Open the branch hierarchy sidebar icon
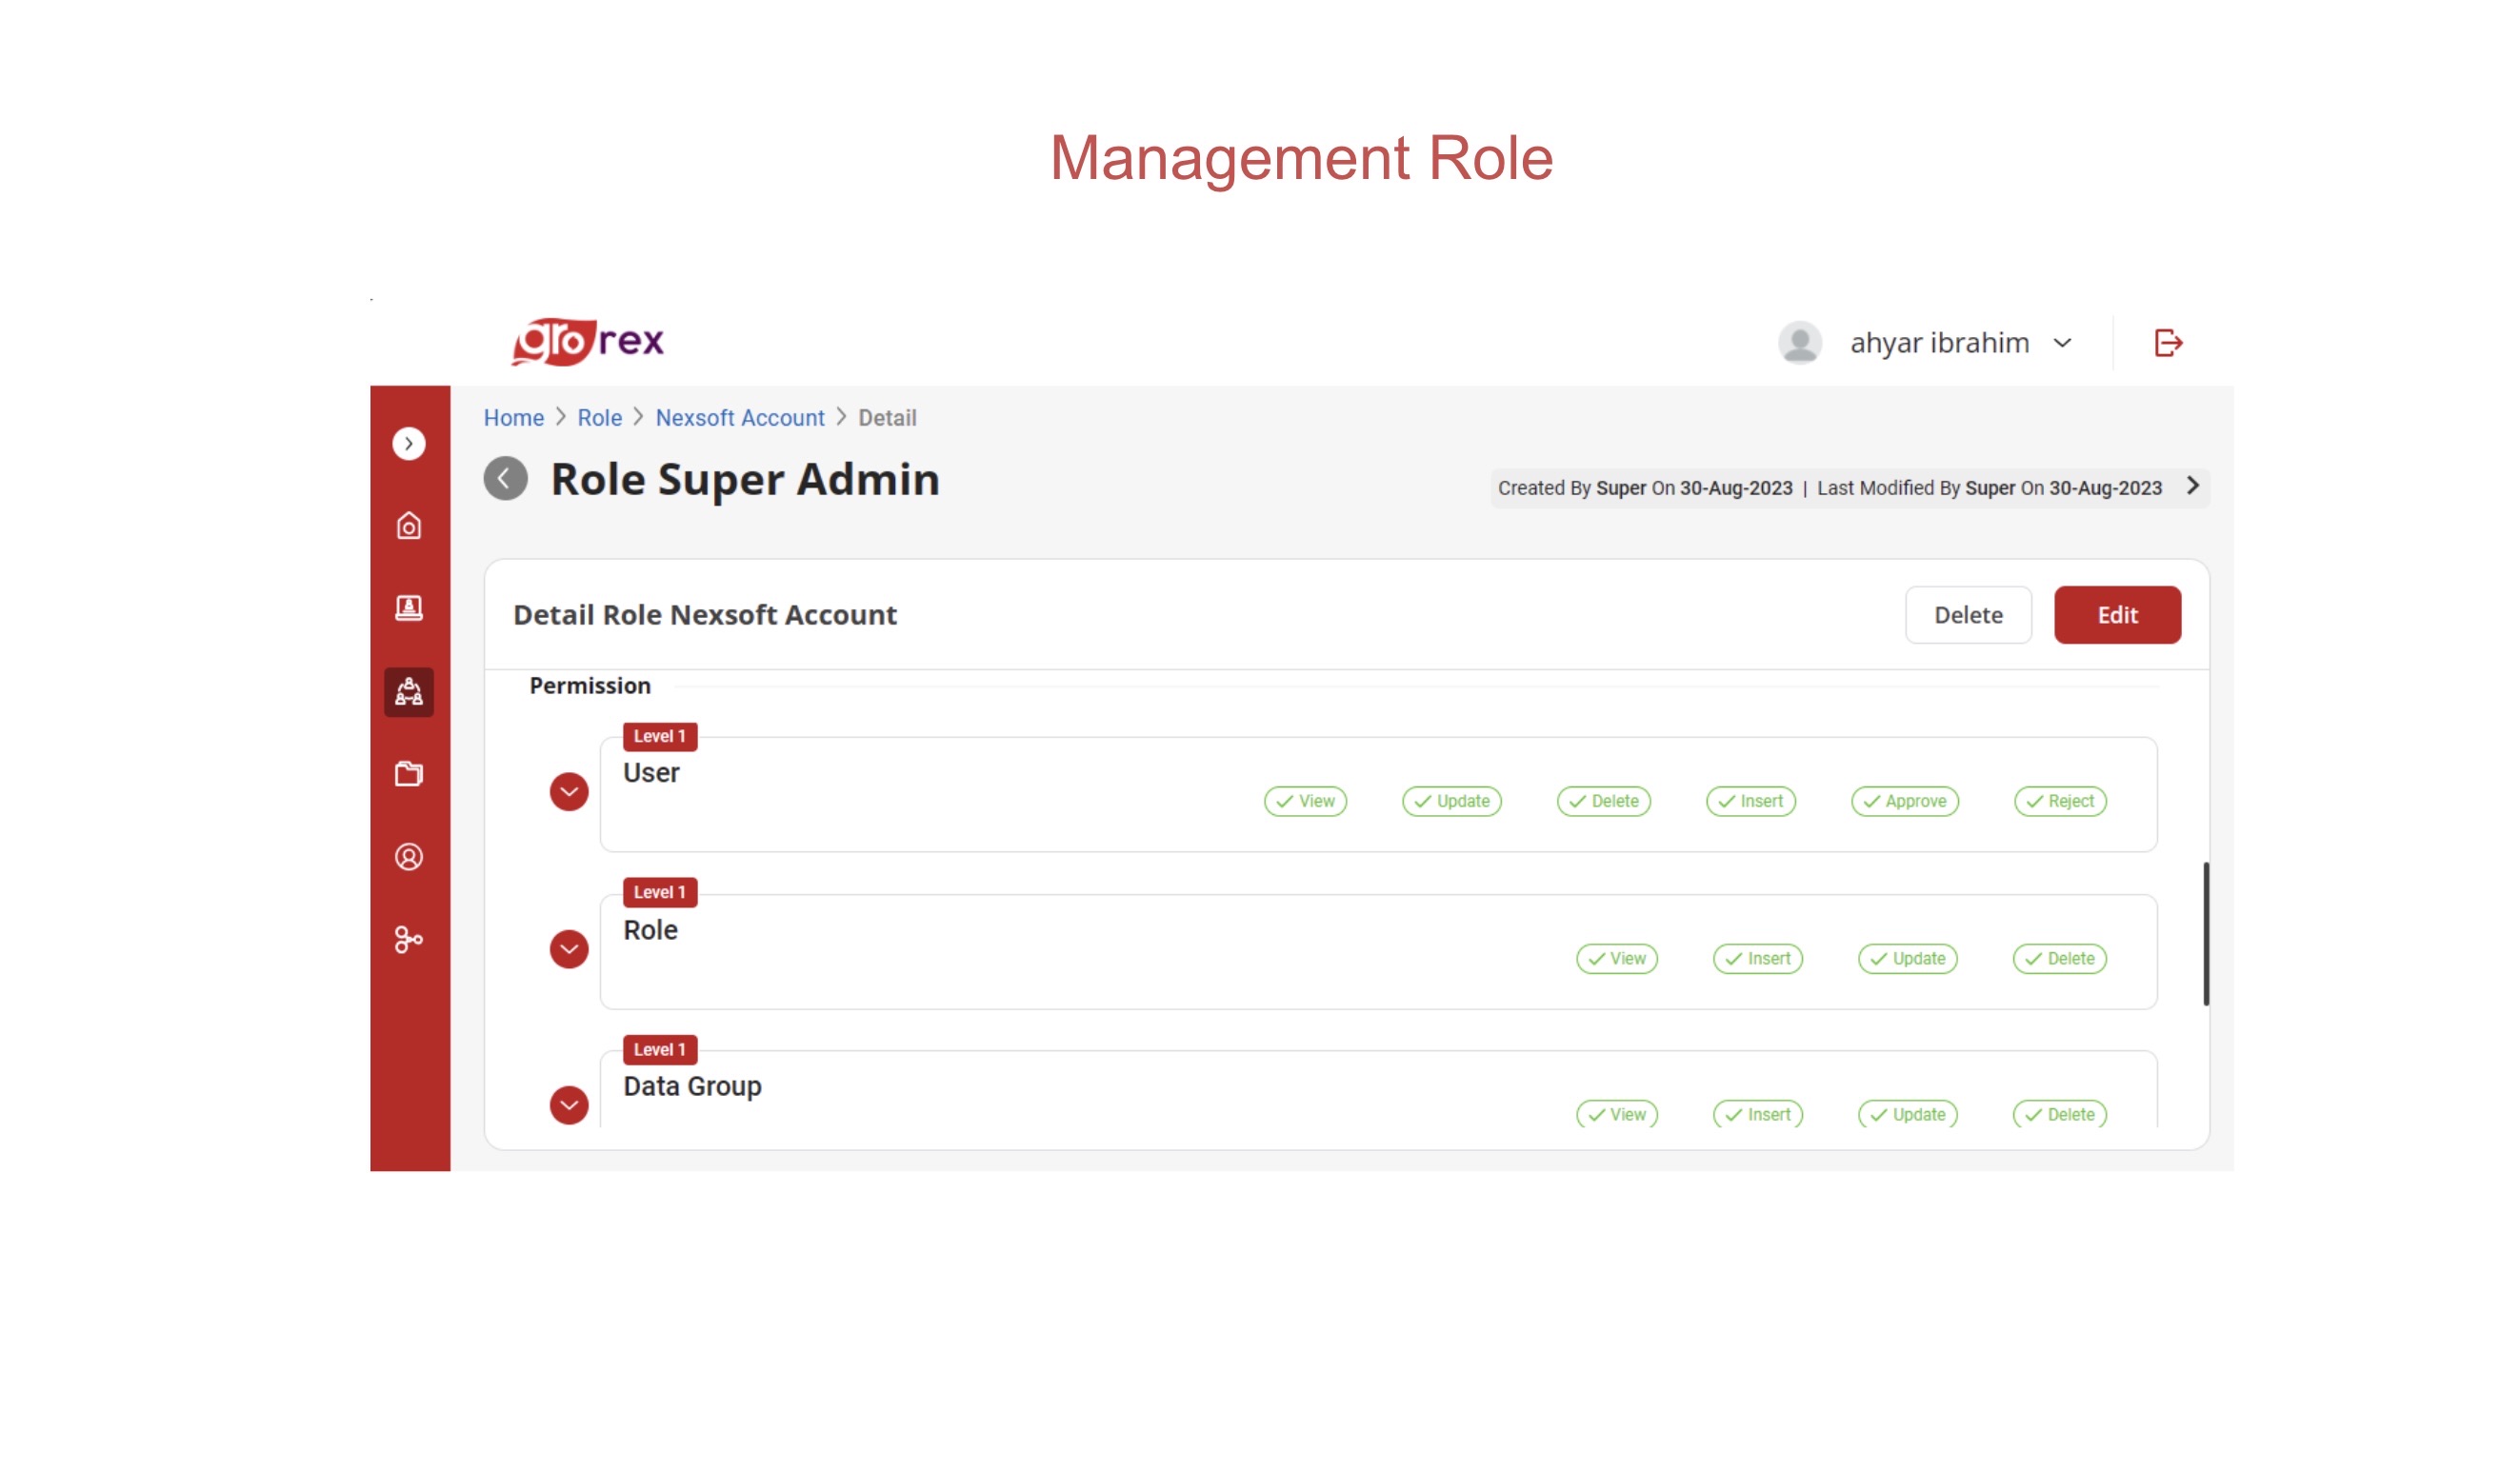The image size is (2520, 1472). (x=408, y=940)
